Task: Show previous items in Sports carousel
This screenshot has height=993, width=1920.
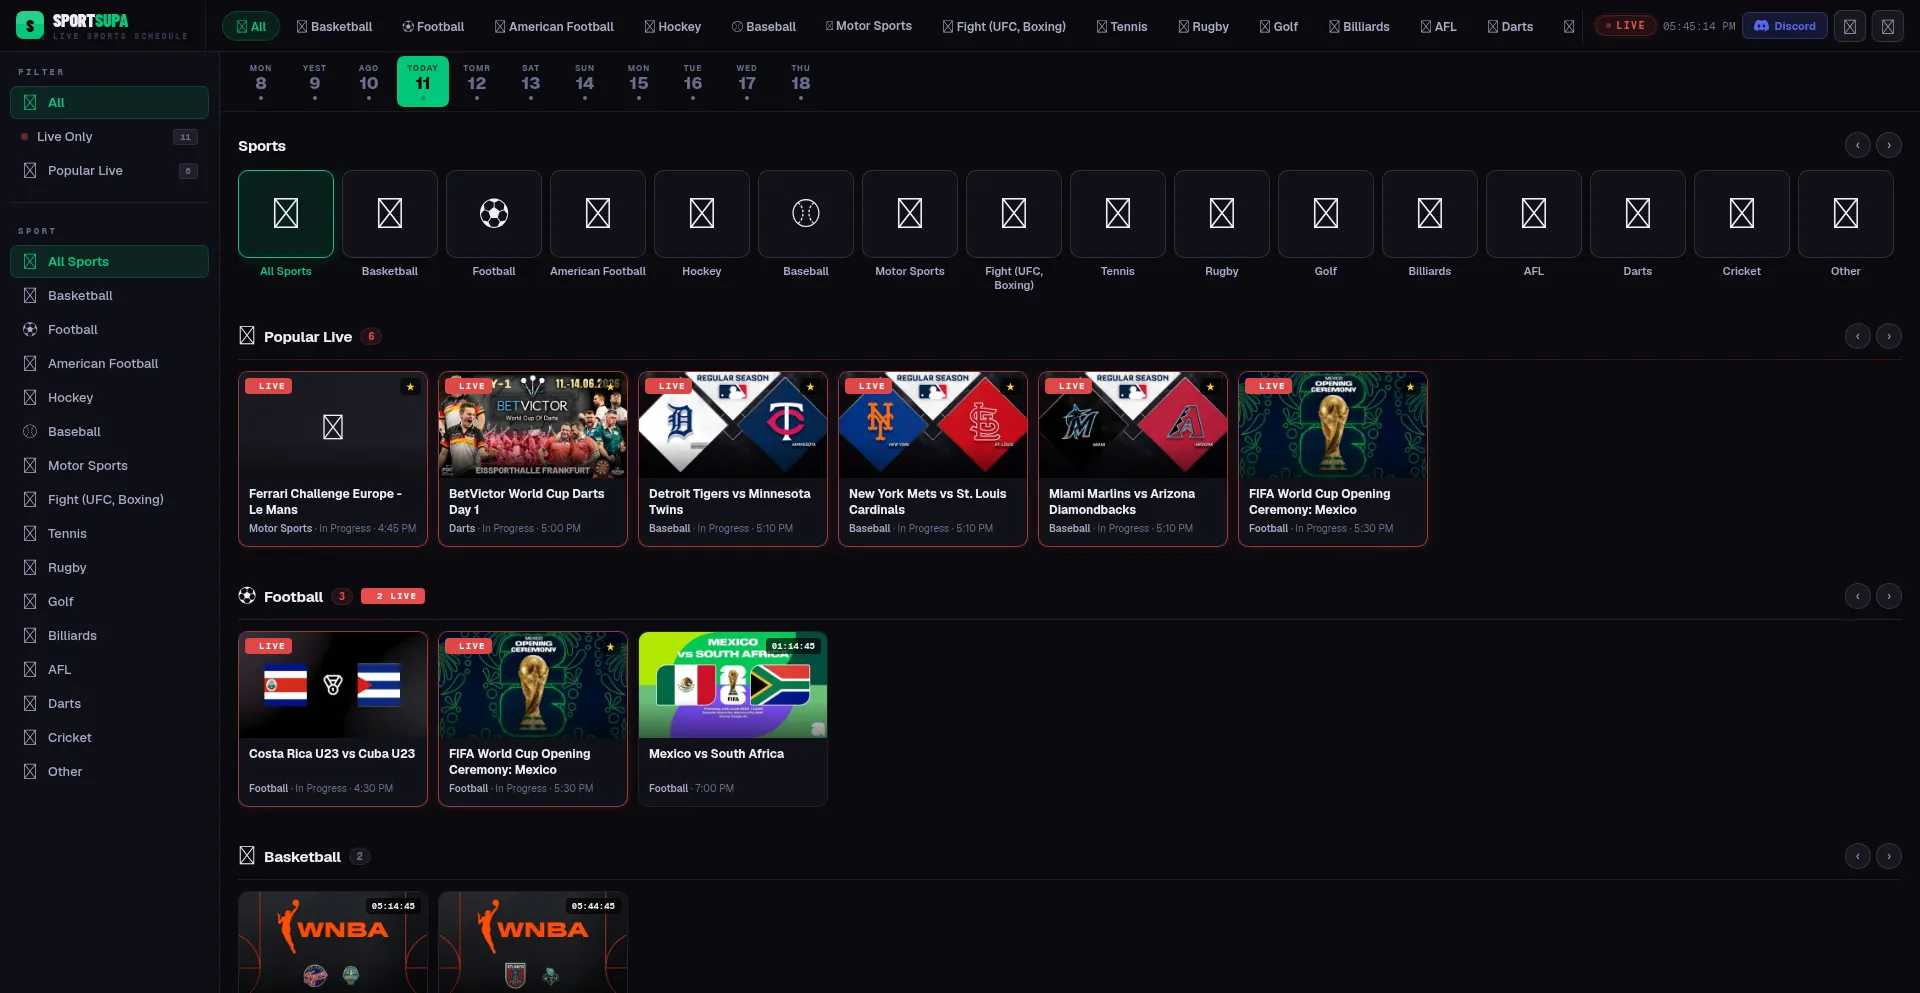Action: (1857, 145)
